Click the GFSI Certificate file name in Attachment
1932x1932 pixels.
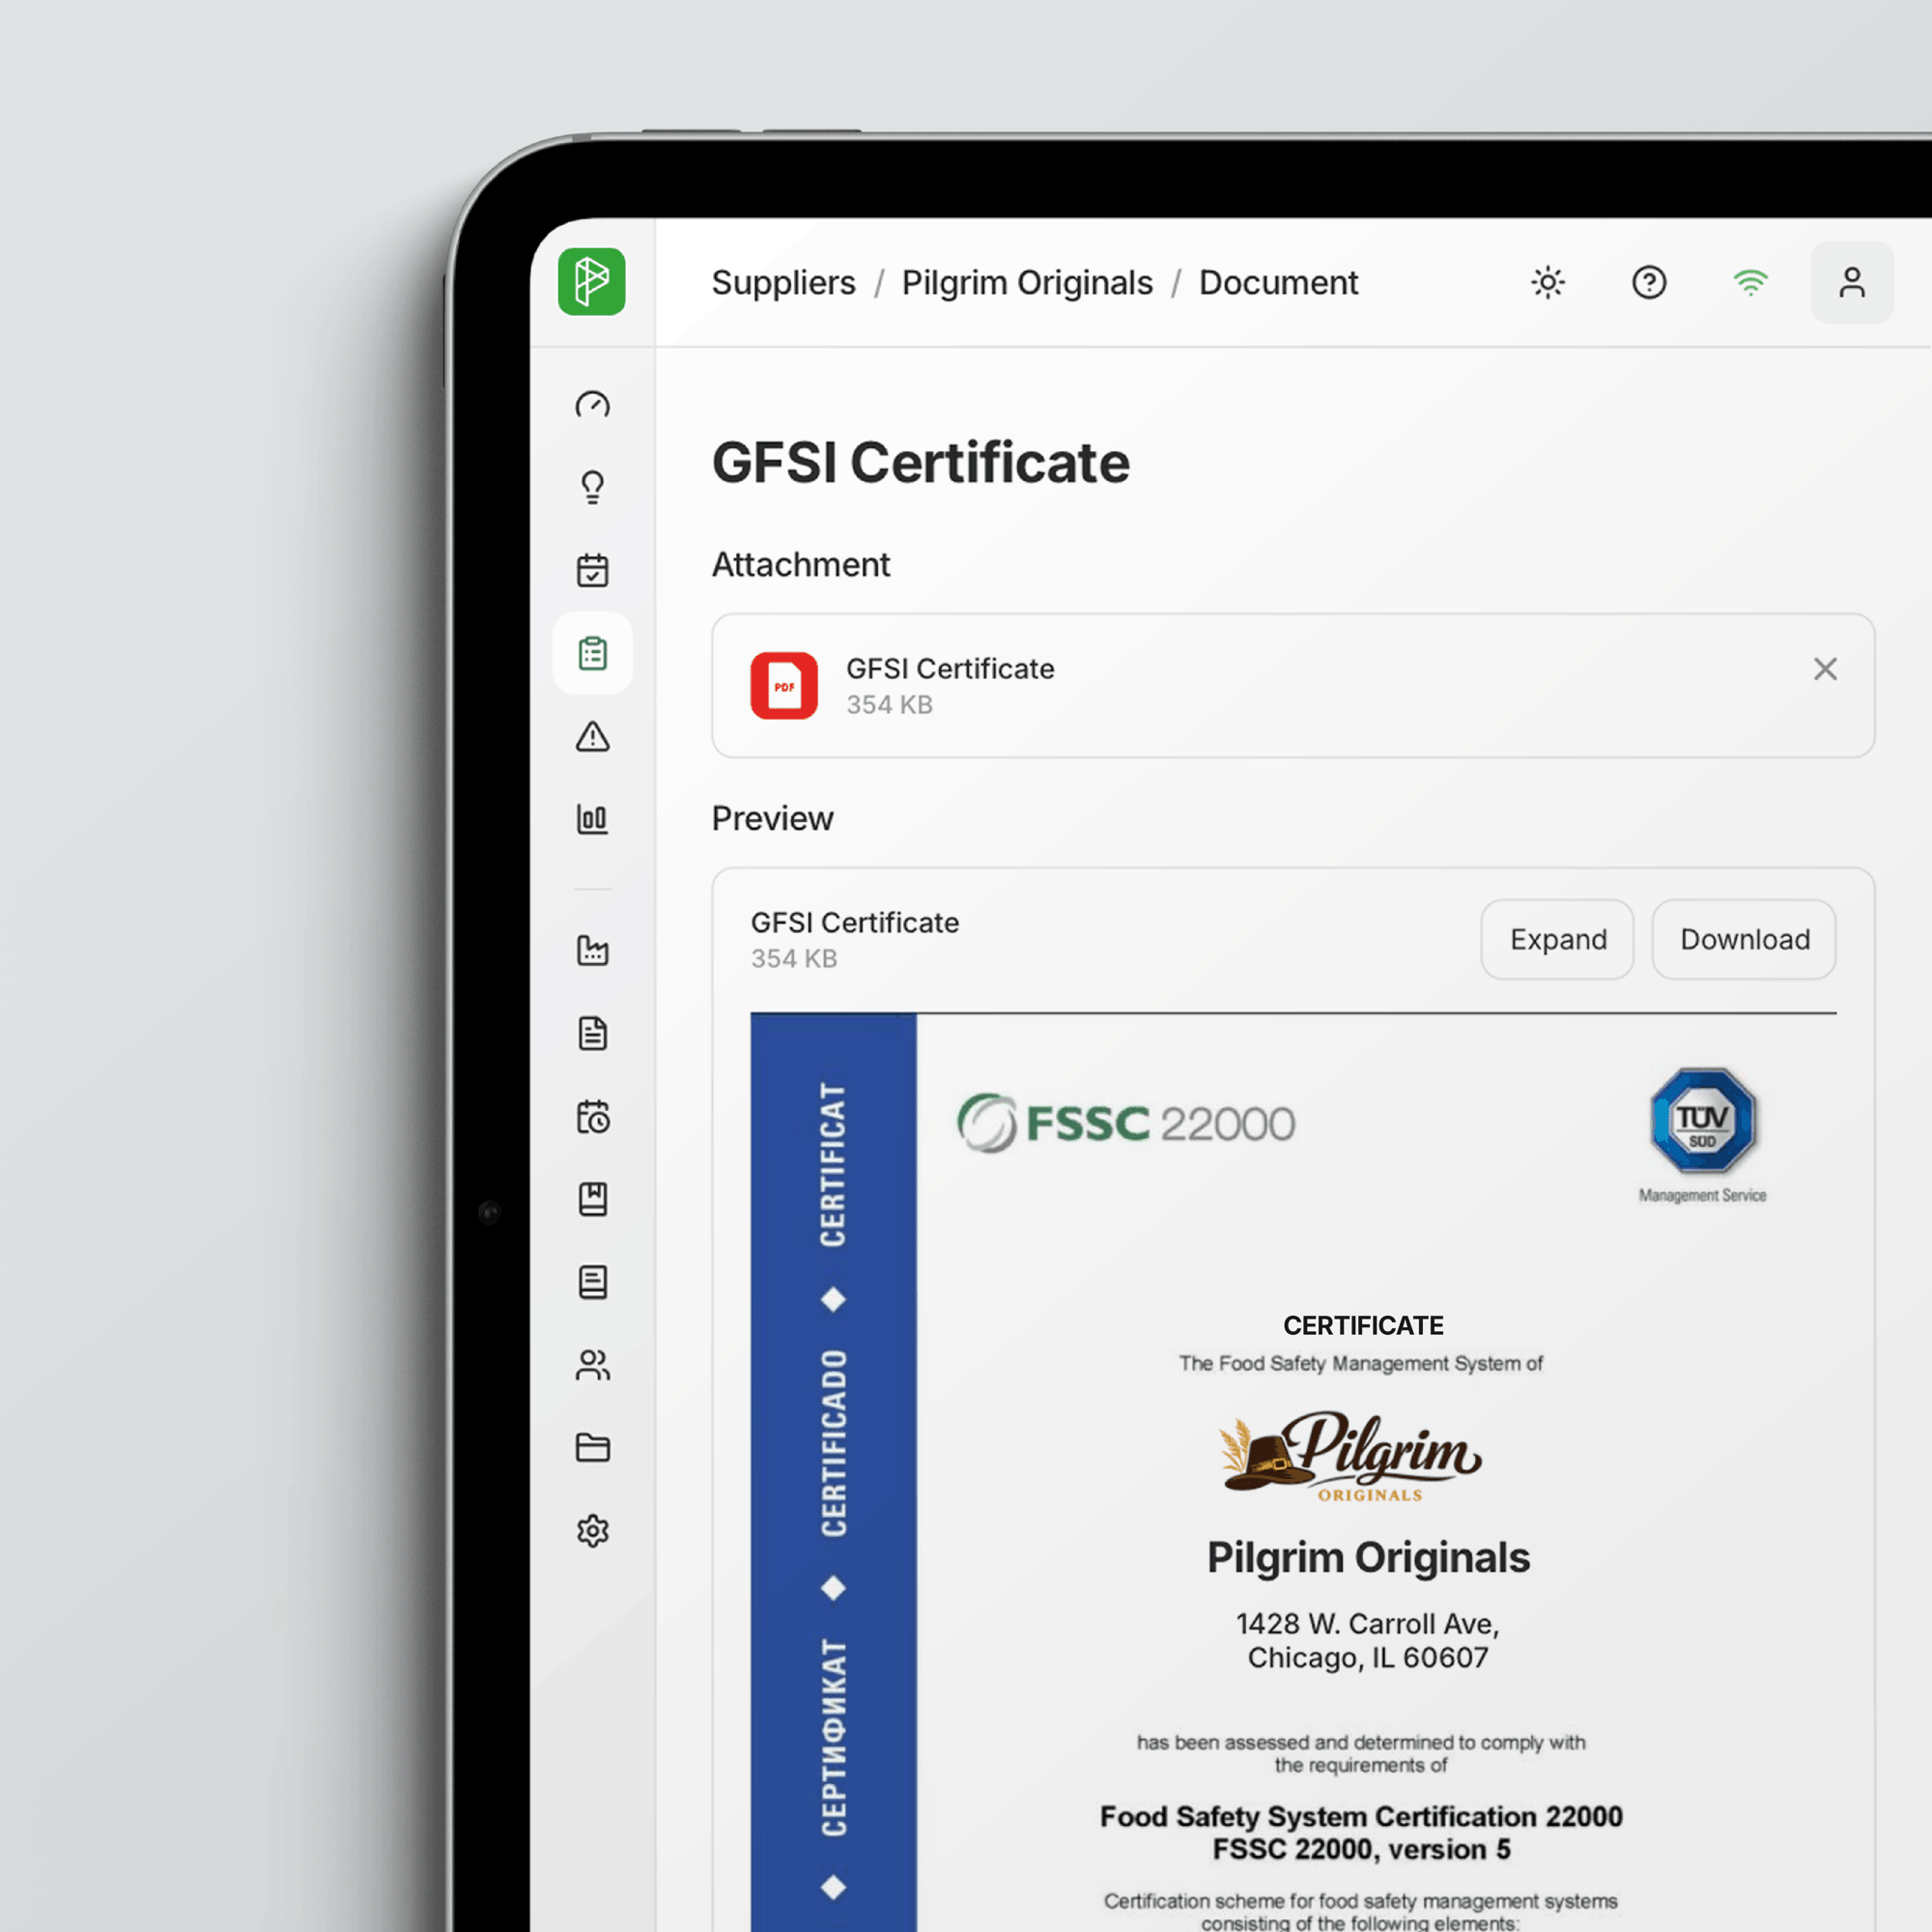tap(950, 669)
